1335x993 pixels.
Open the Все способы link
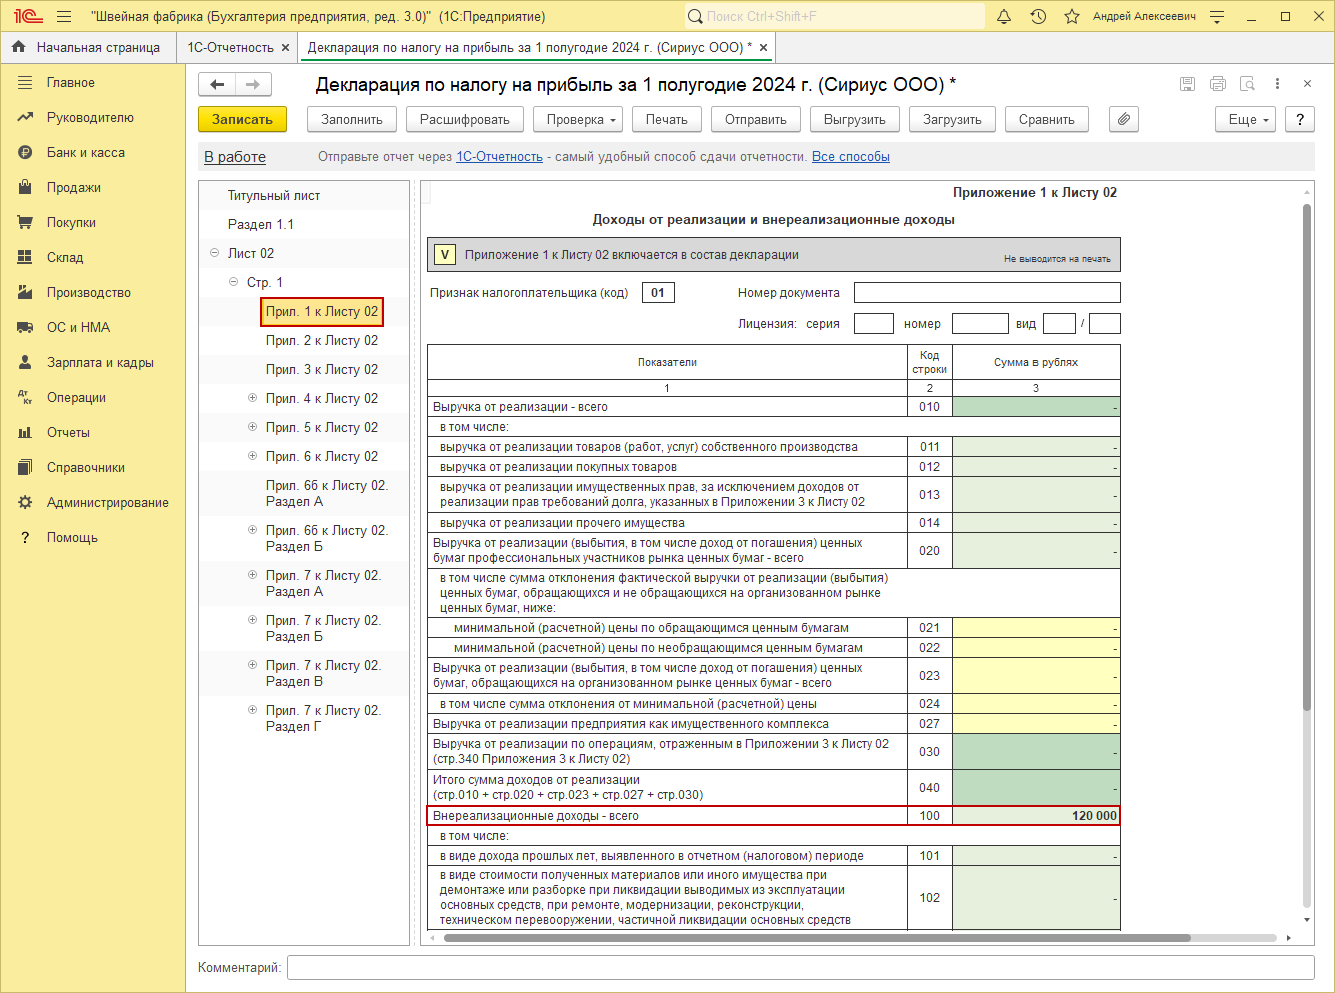pyautogui.click(x=851, y=157)
